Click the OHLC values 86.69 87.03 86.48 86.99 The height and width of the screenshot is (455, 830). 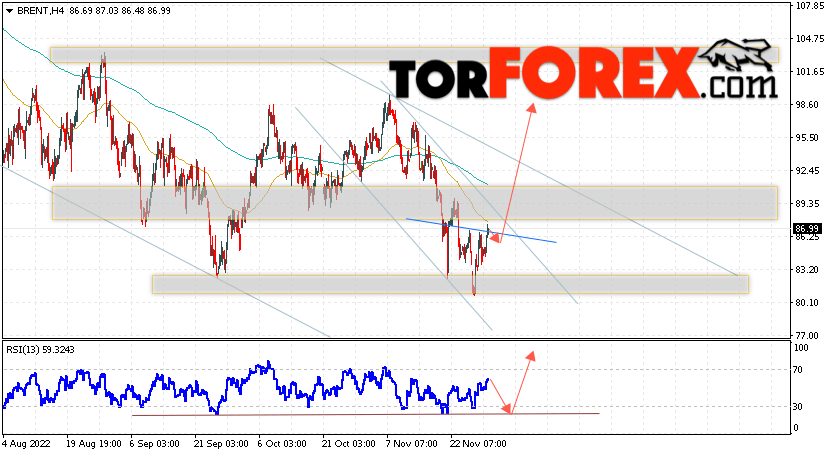pos(120,11)
